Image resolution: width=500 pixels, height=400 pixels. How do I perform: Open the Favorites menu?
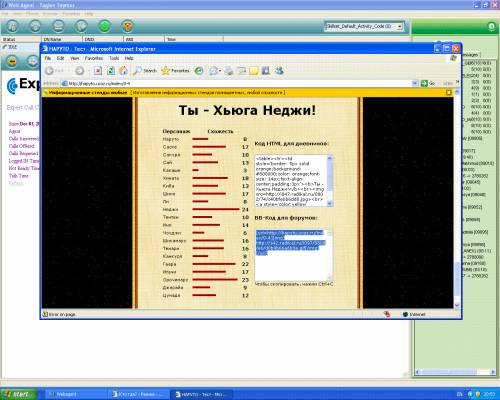click(94, 58)
